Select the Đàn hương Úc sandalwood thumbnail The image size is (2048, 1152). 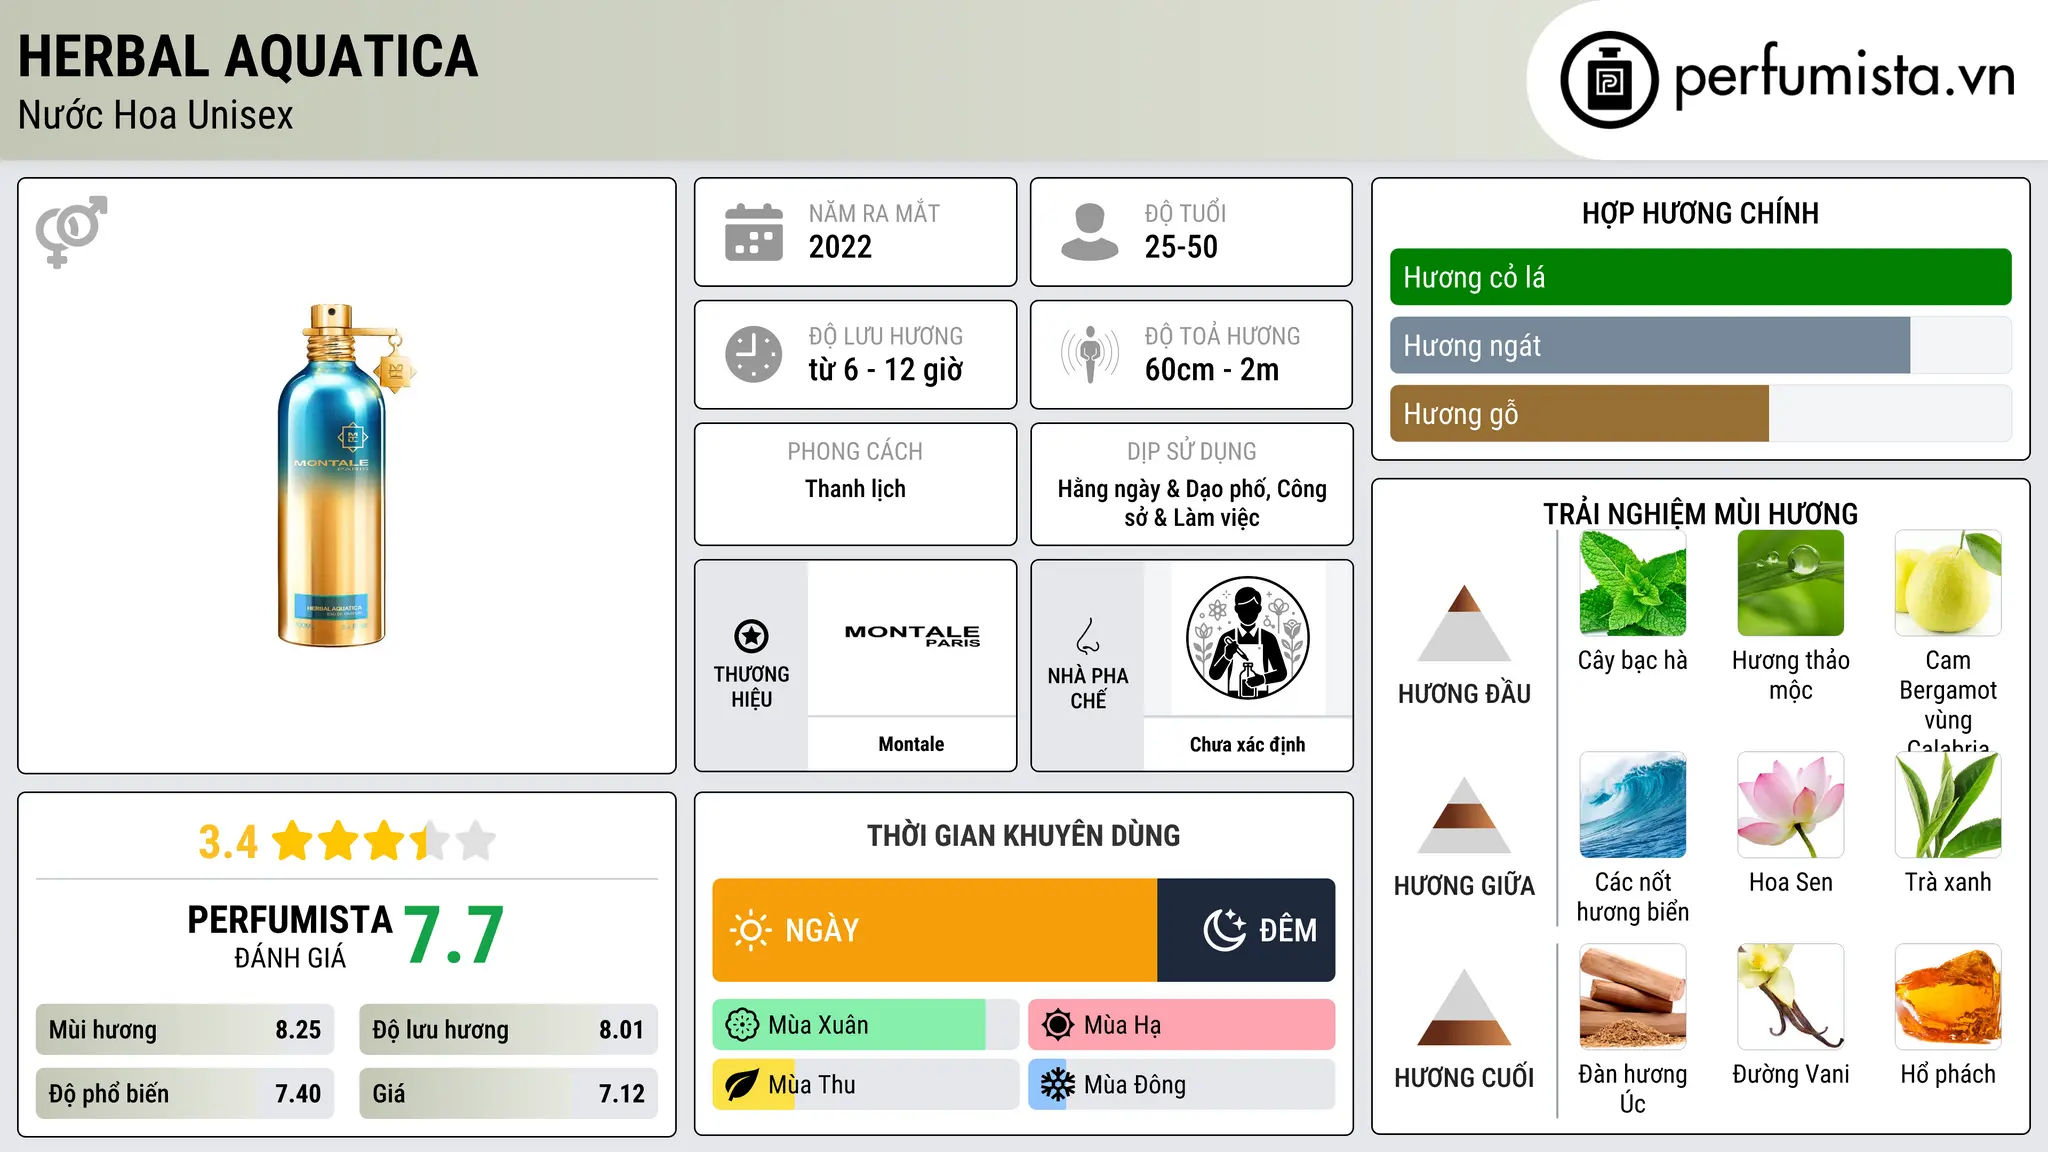tap(1633, 997)
